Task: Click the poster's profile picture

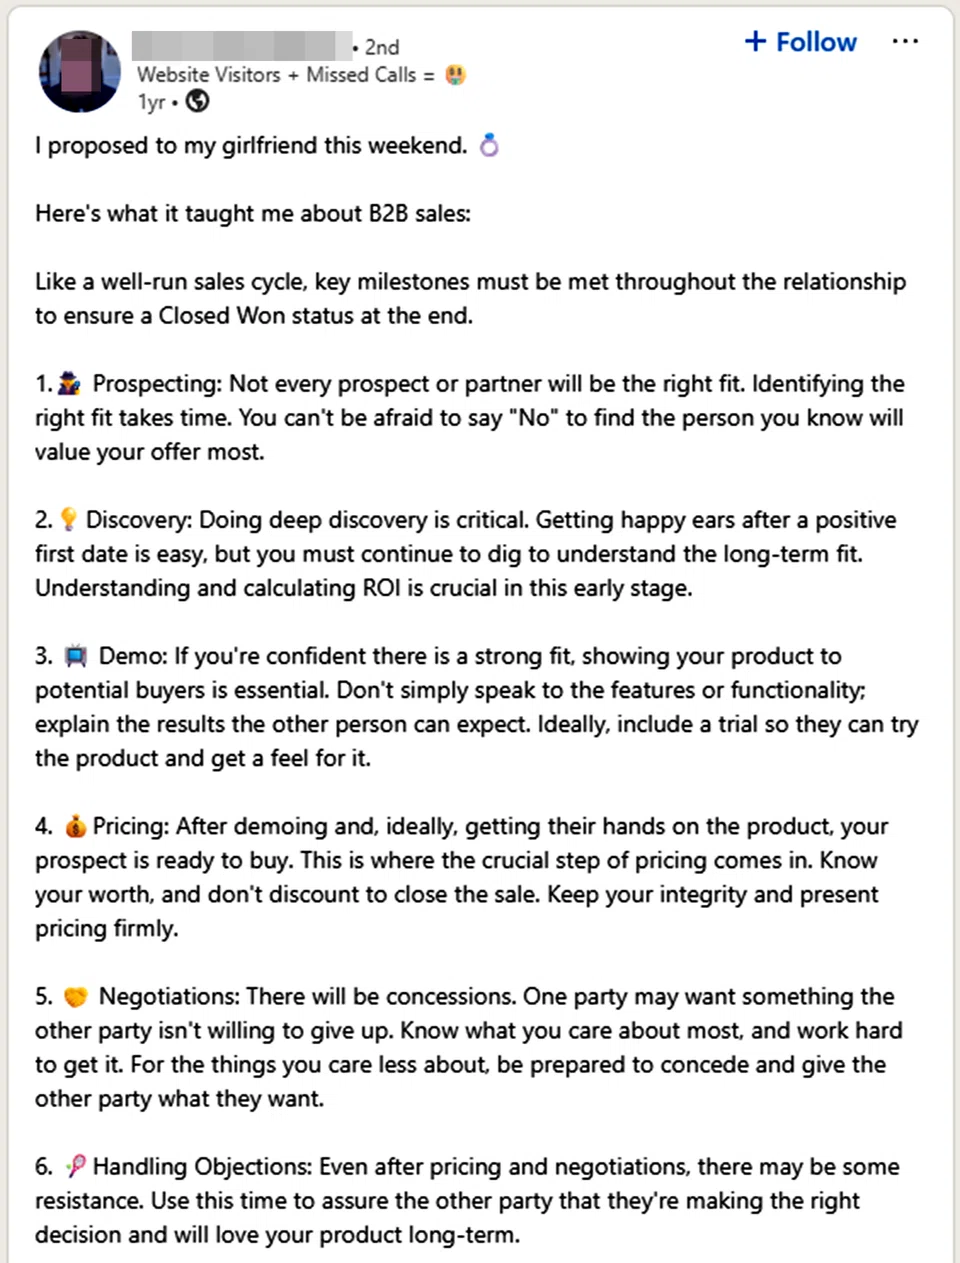Action: (79, 72)
